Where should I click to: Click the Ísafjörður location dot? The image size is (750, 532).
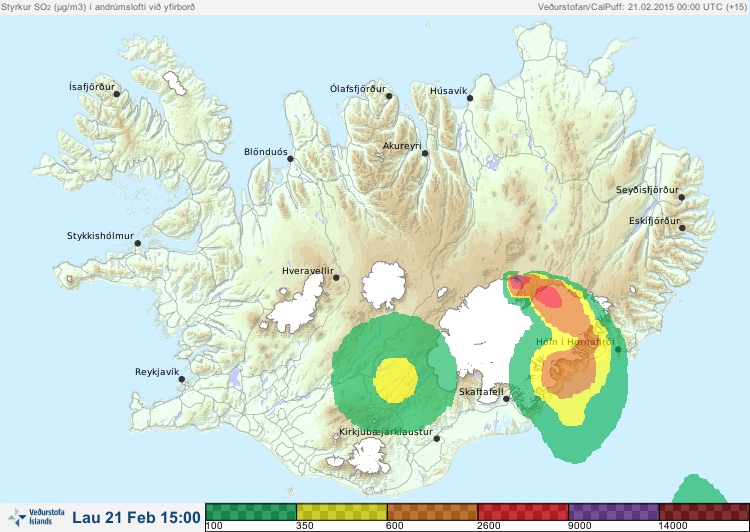pos(116,94)
